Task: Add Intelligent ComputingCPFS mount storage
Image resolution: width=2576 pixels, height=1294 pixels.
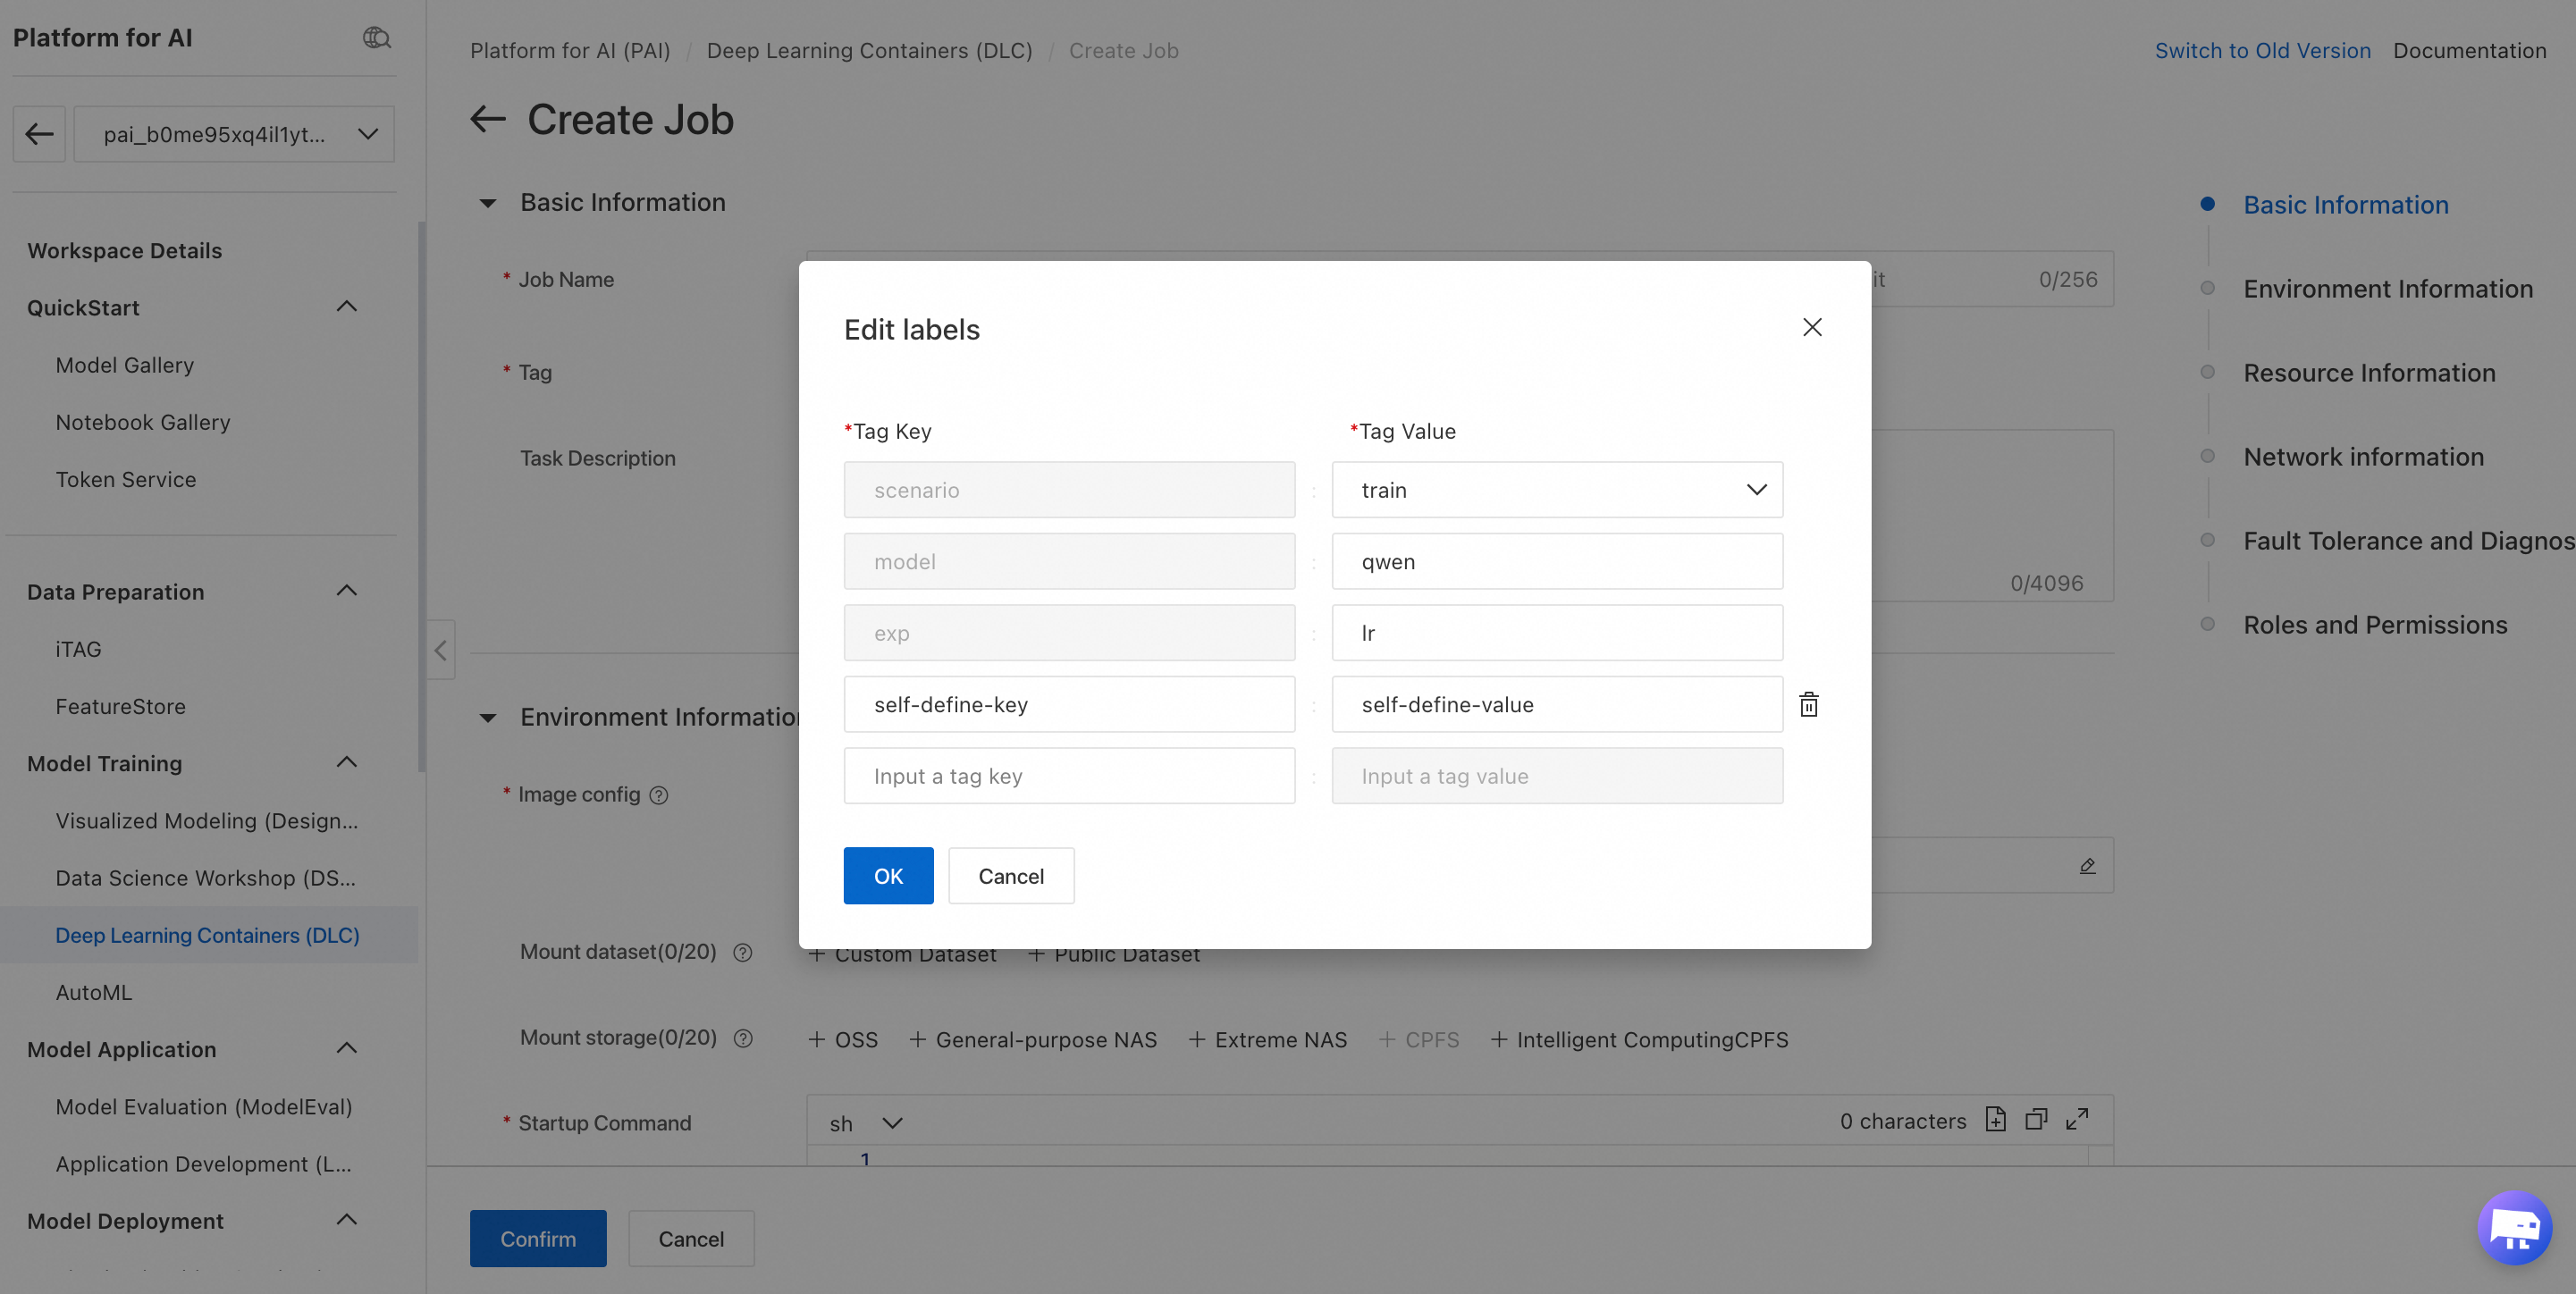Action: click(1639, 1040)
